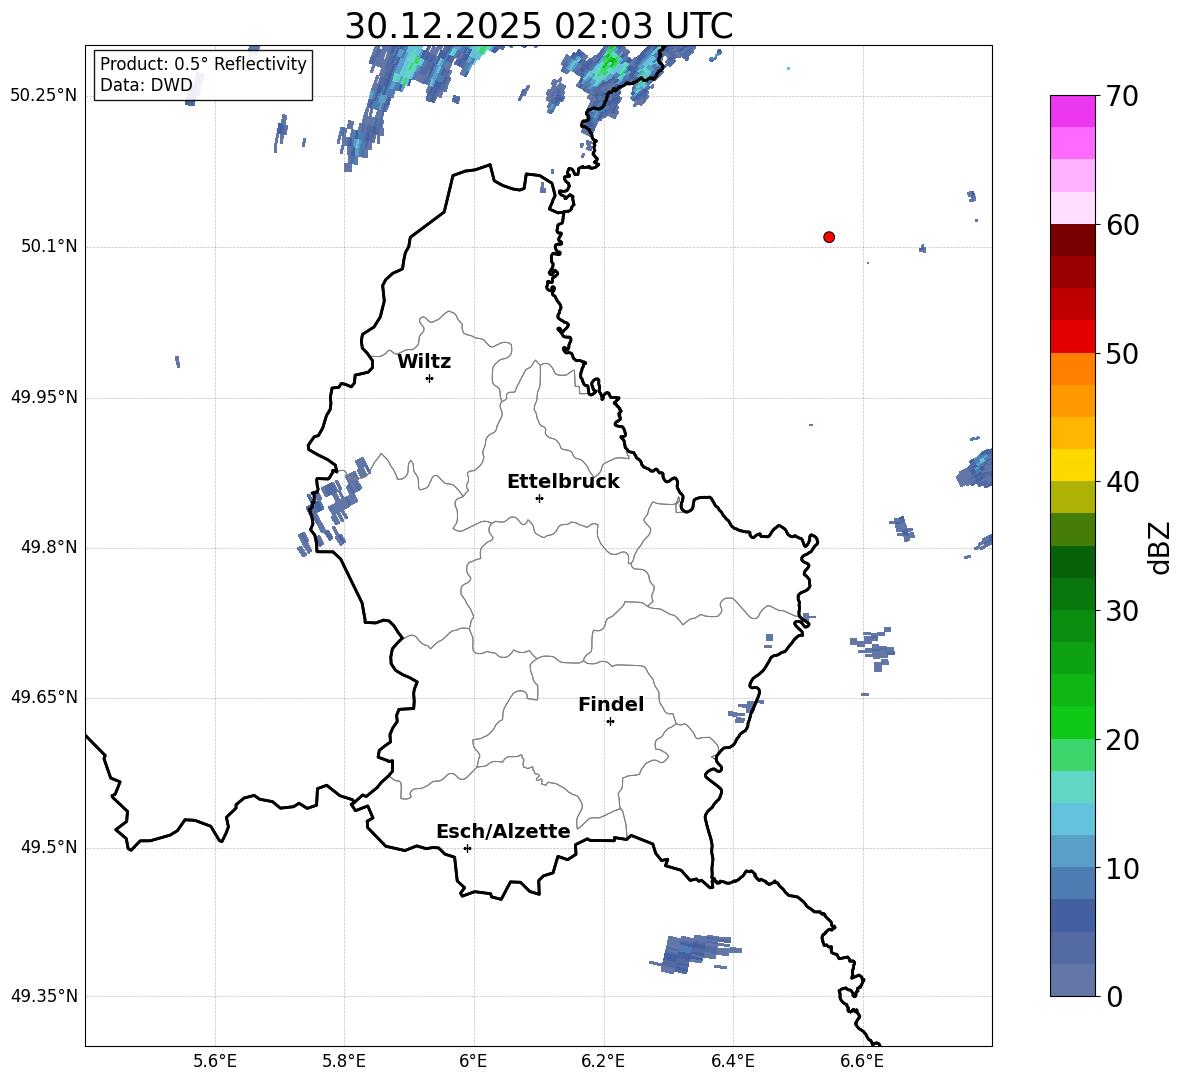
Task: Click the Findel city label
Action: 611,704
